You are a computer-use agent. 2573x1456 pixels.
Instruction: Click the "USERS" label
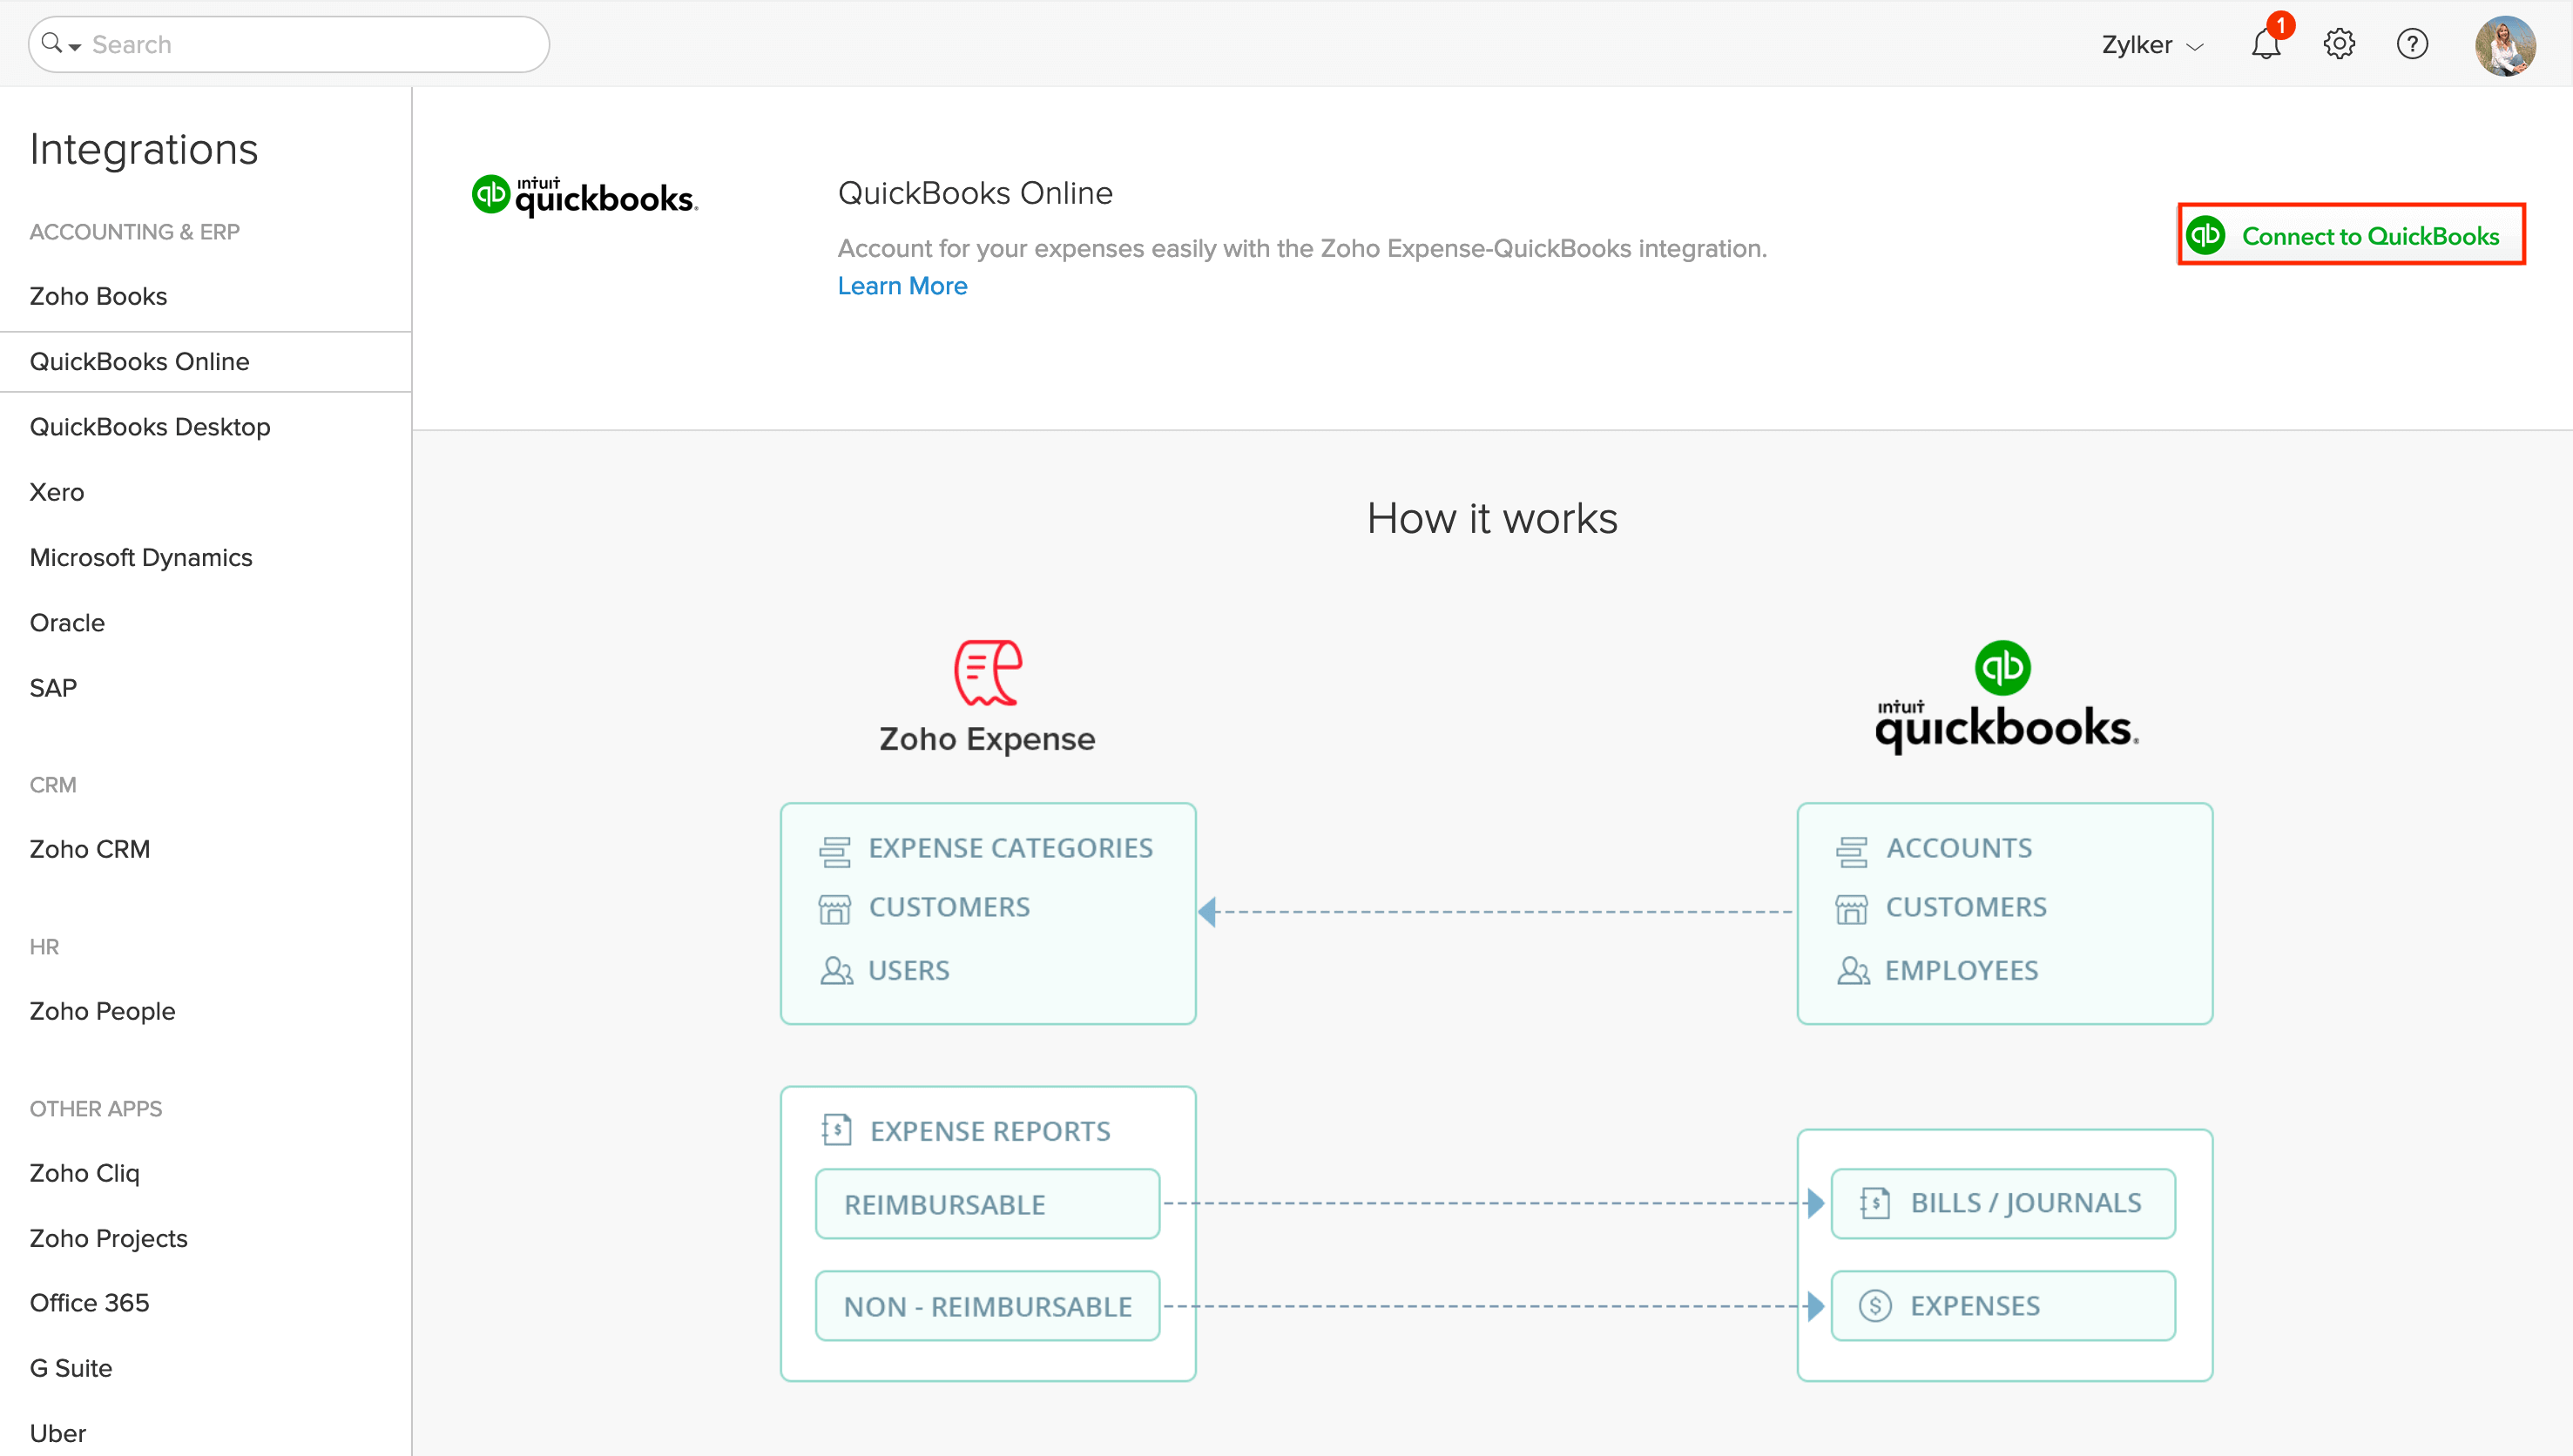tap(908, 970)
